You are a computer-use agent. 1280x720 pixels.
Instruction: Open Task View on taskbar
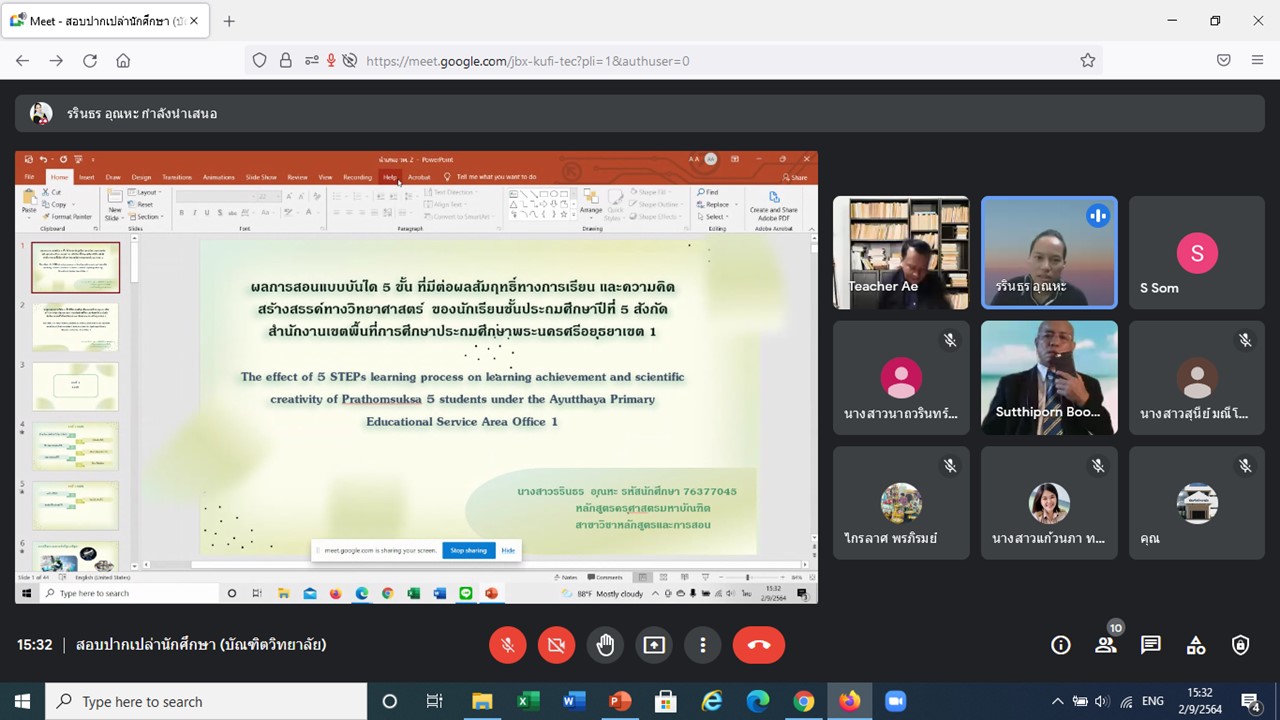point(434,701)
